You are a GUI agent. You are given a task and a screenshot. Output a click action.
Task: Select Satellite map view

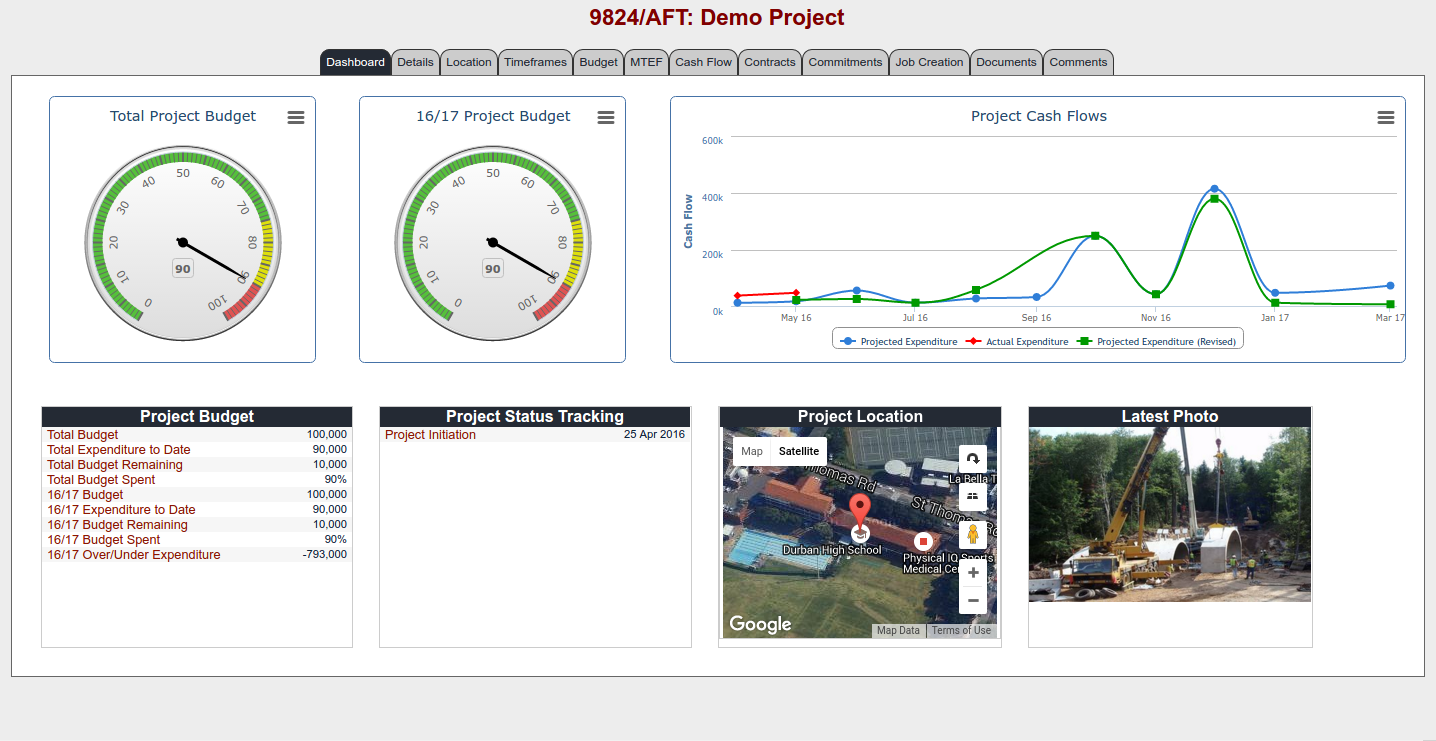click(x=799, y=451)
